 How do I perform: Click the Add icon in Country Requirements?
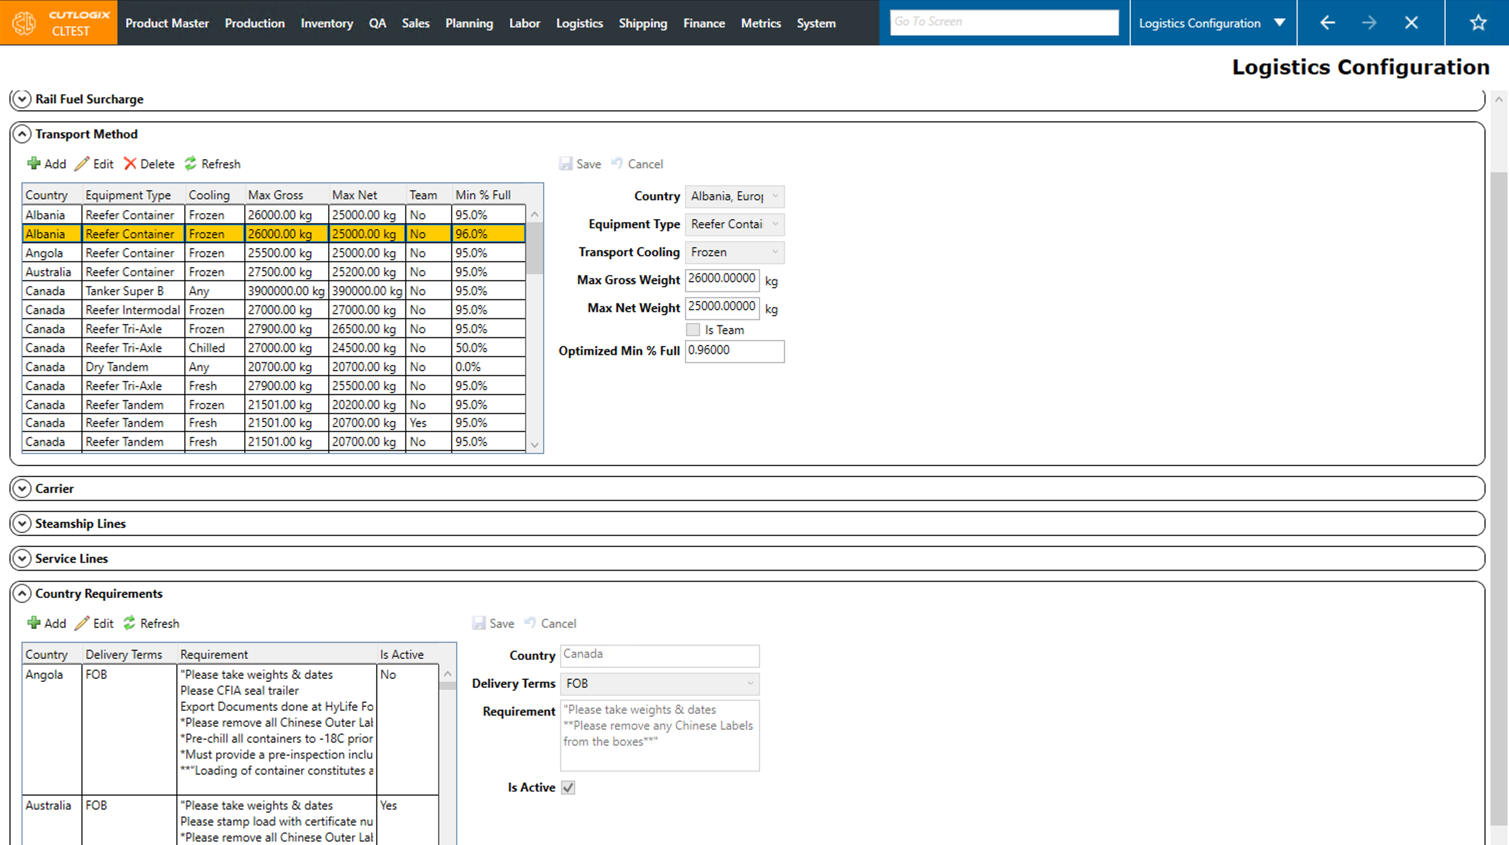click(x=34, y=623)
